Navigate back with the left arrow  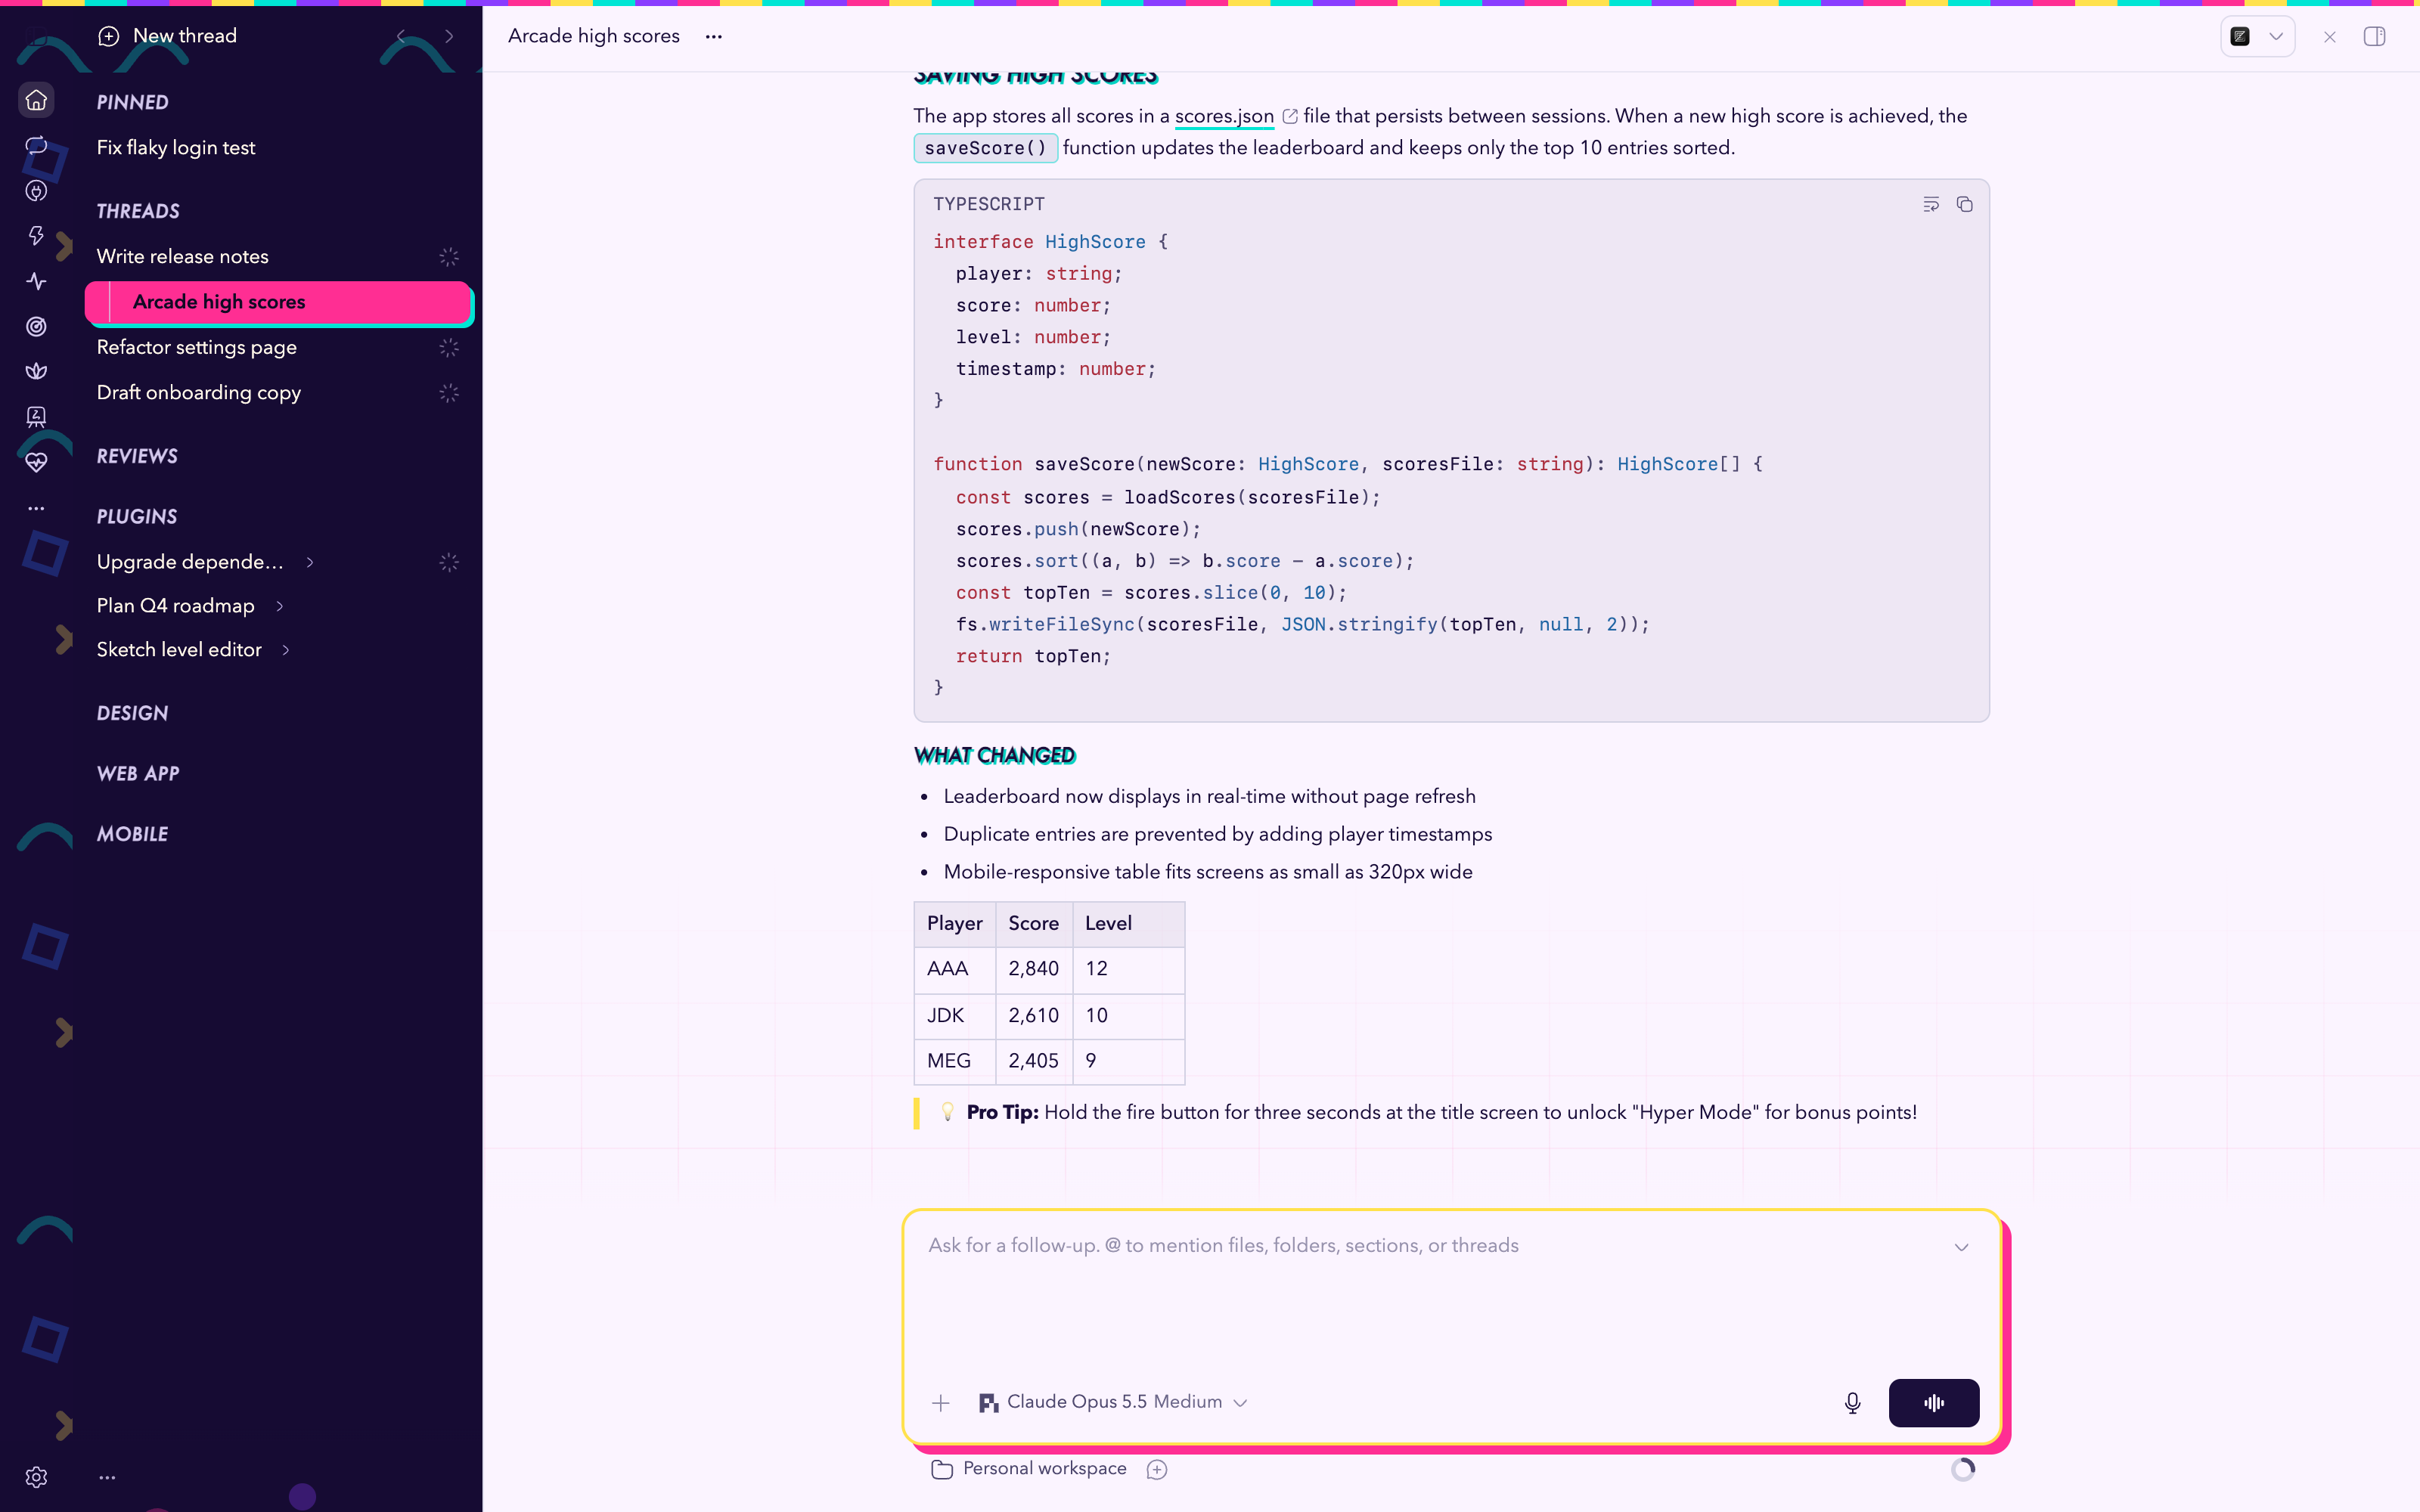(x=401, y=36)
